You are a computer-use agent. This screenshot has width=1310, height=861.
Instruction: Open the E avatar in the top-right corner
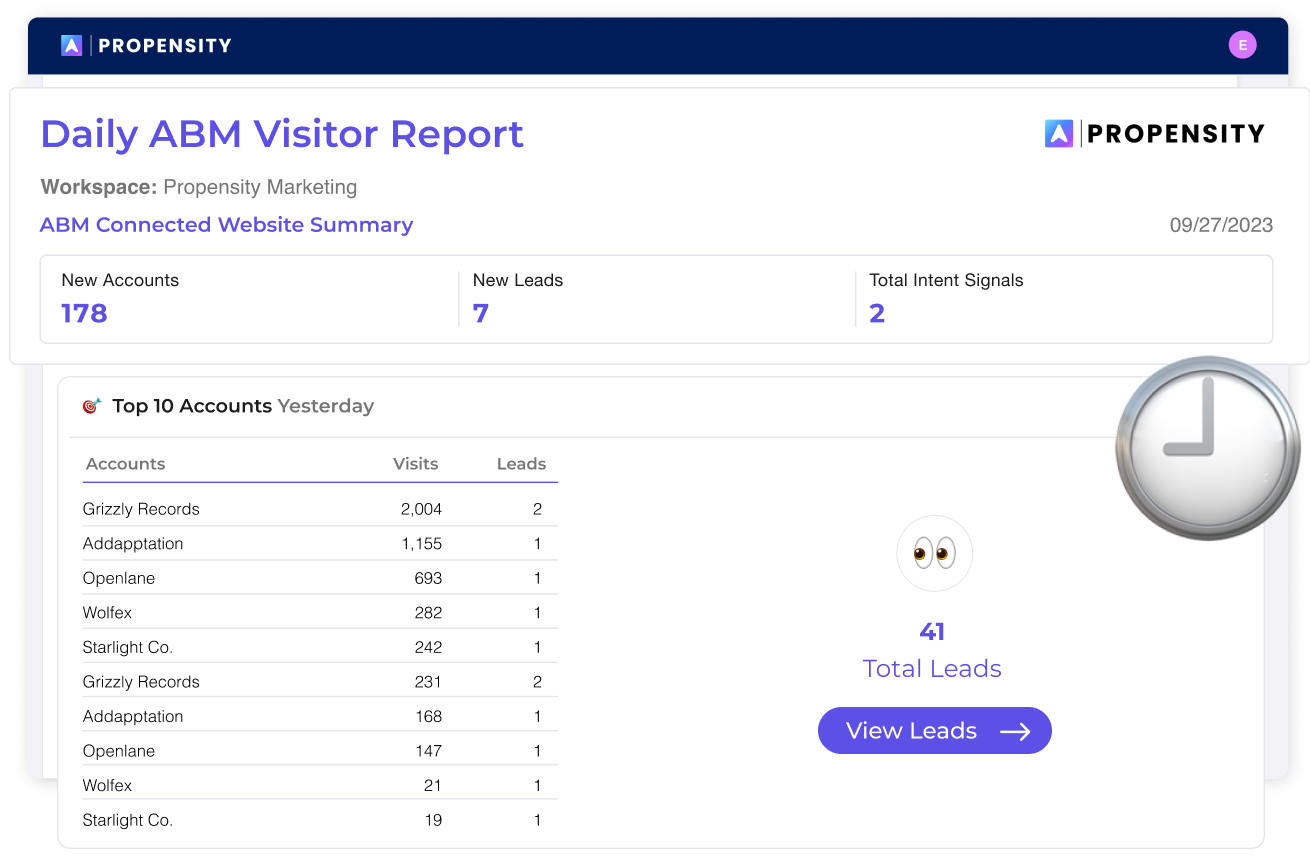tap(1242, 44)
